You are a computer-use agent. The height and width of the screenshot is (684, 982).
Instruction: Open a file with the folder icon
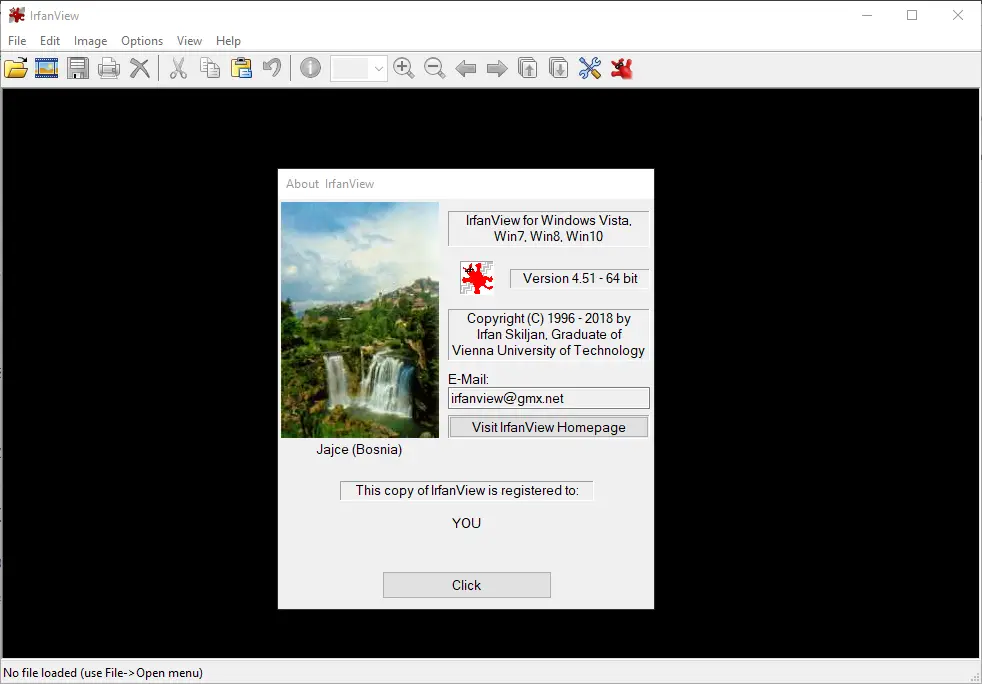pyautogui.click(x=16, y=68)
